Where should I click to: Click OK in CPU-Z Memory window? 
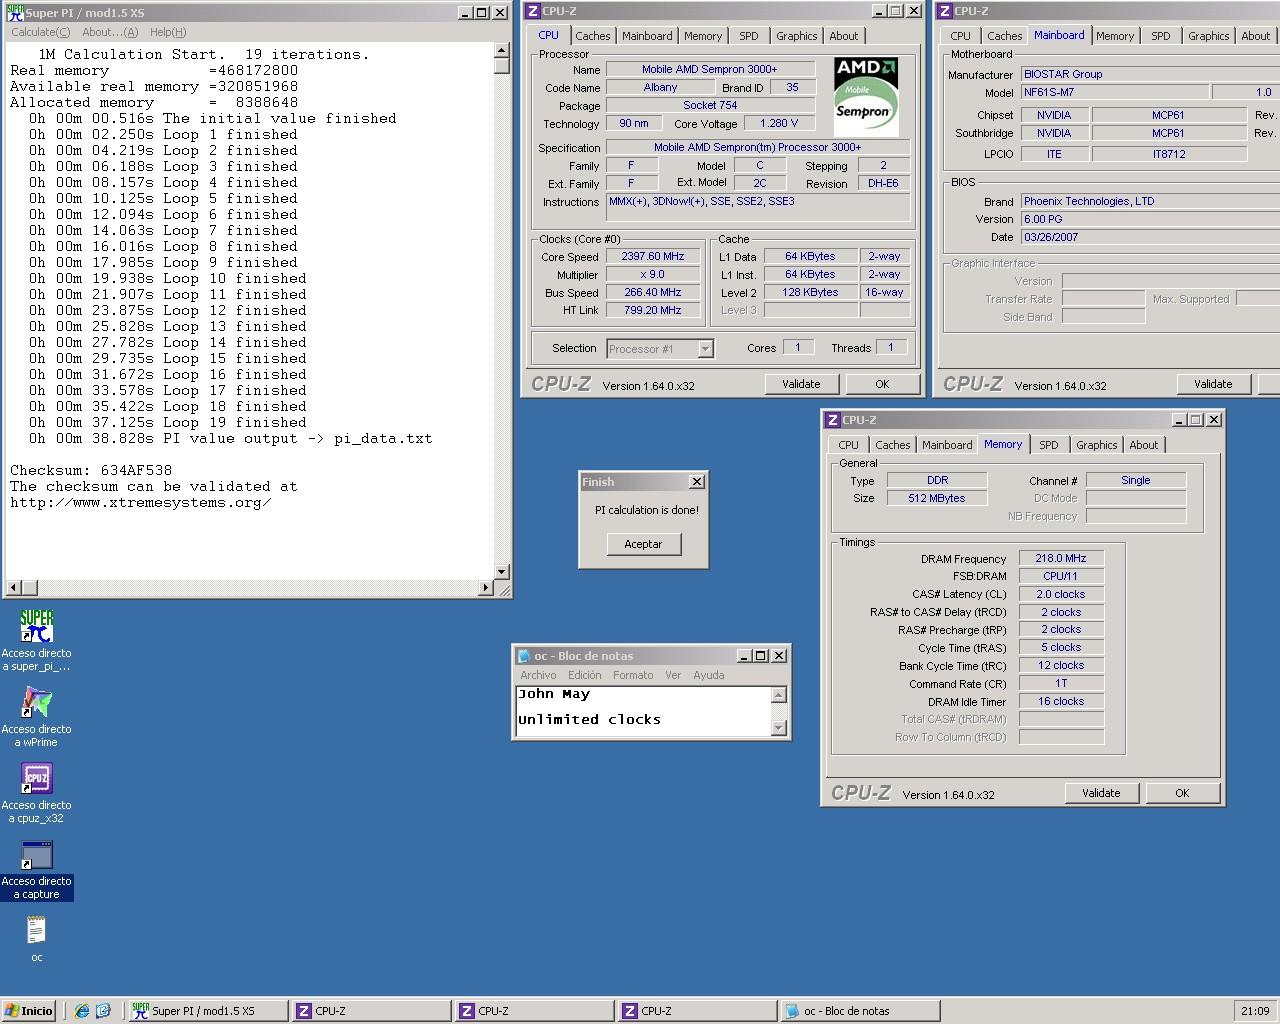coord(1182,793)
